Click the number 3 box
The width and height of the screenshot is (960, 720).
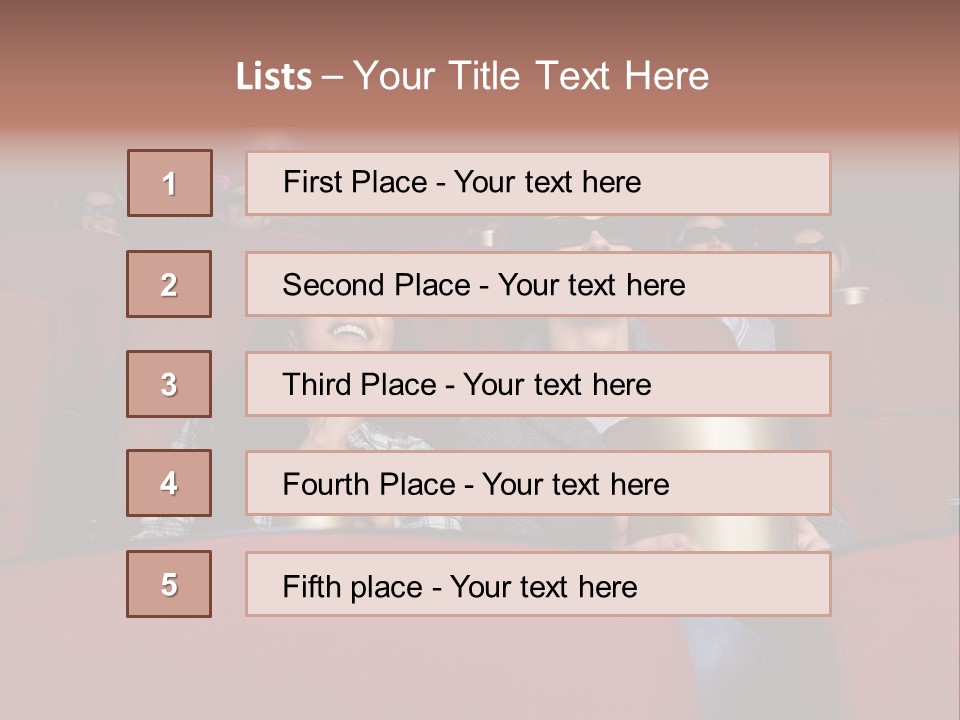pyautogui.click(x=169, y=384)
